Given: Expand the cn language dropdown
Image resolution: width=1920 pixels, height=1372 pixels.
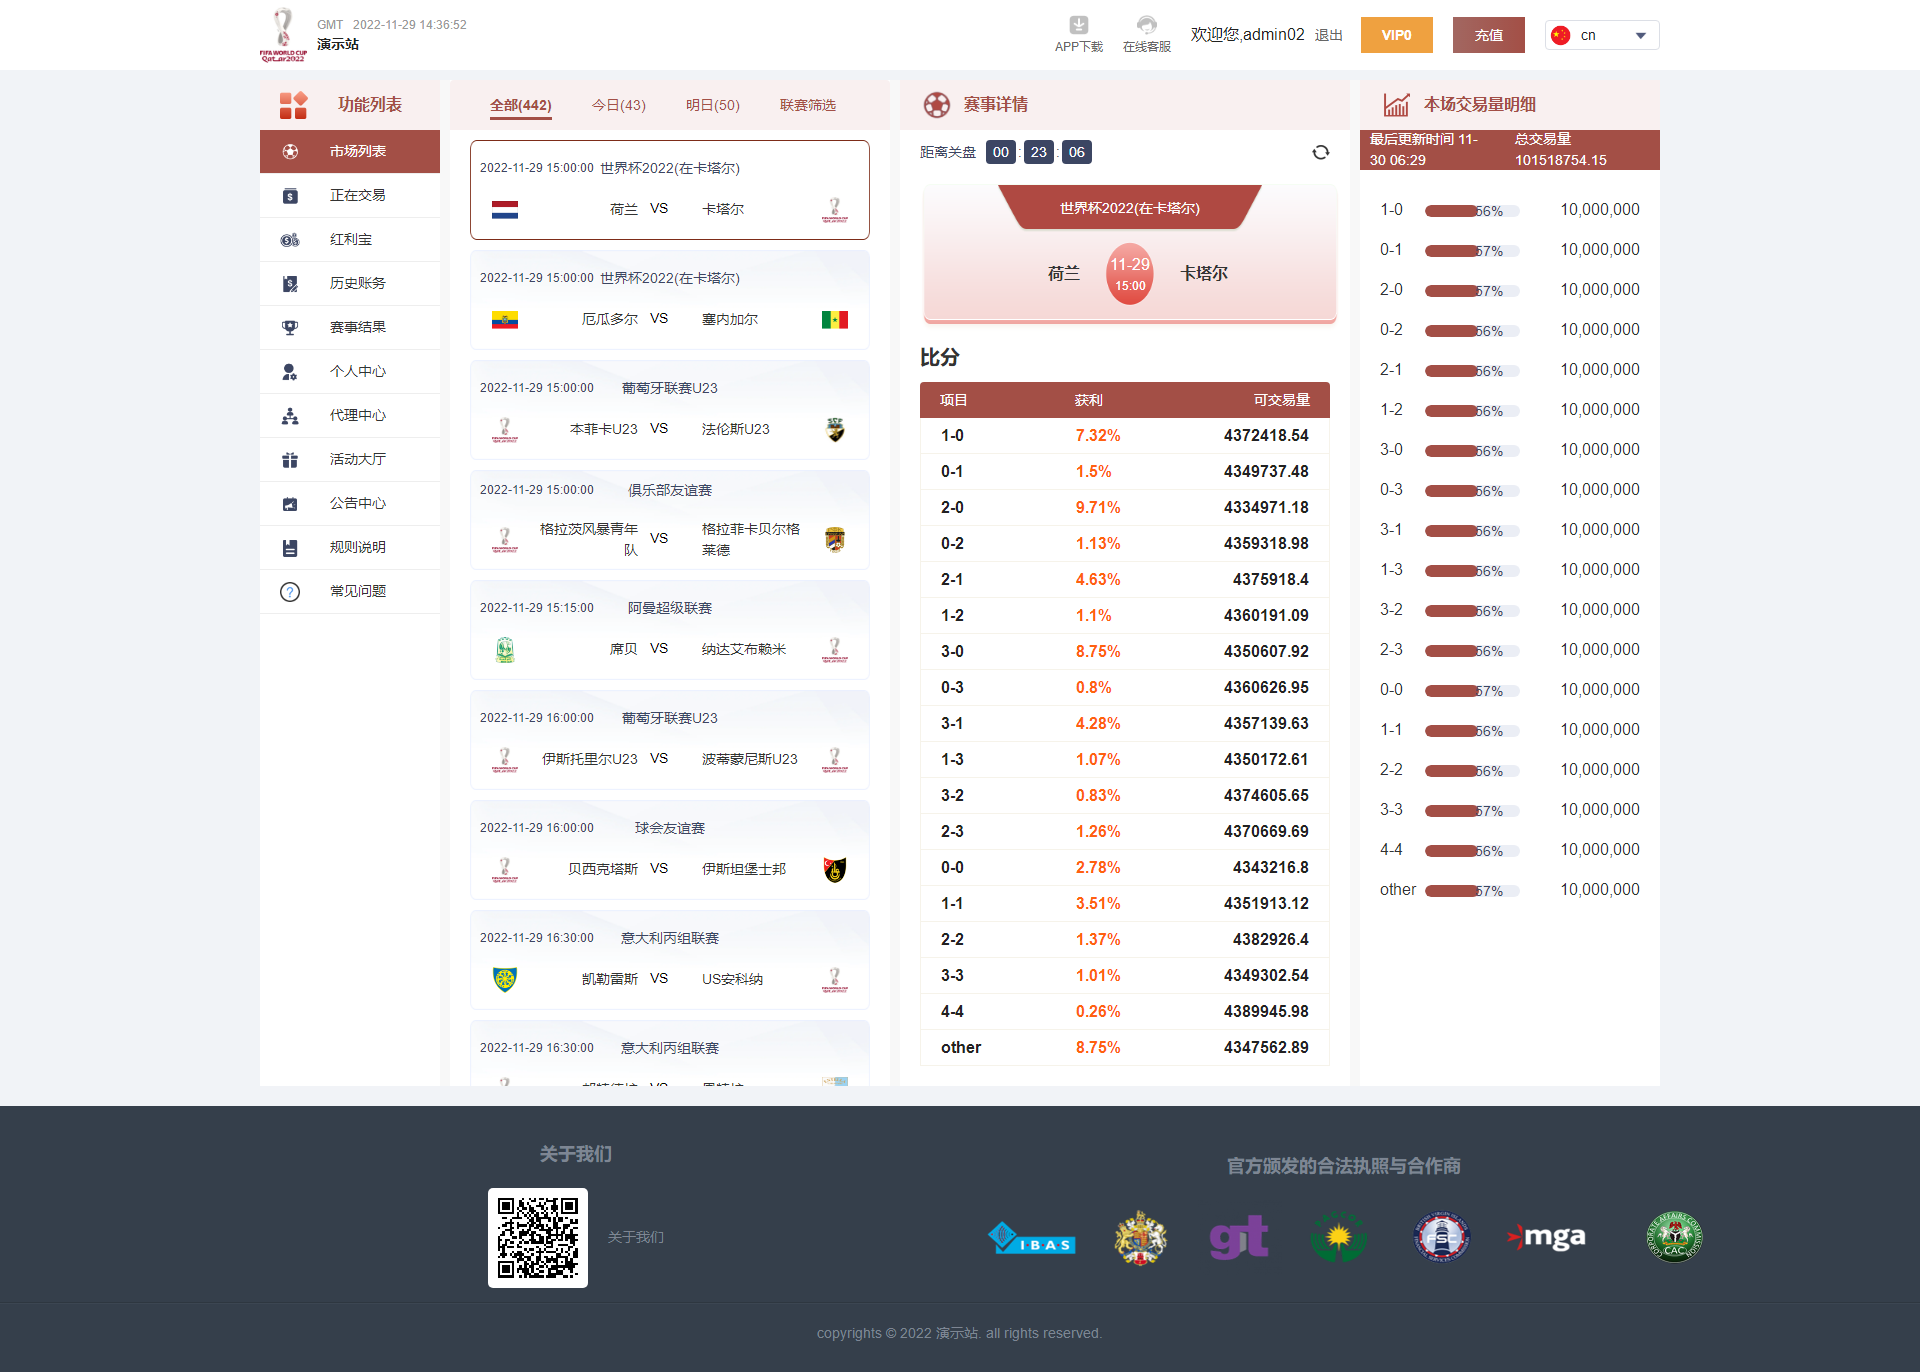Looking at the screenshot, I should [x=1602, y=35].
